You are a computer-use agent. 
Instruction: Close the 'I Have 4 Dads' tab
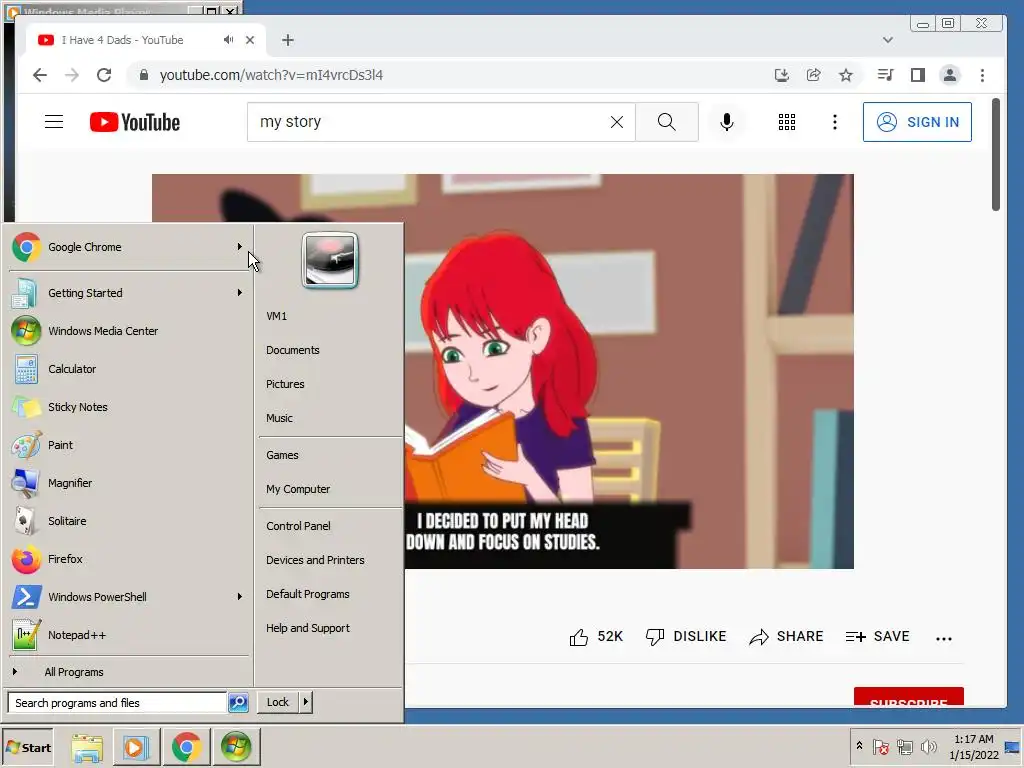click(249, 40)
